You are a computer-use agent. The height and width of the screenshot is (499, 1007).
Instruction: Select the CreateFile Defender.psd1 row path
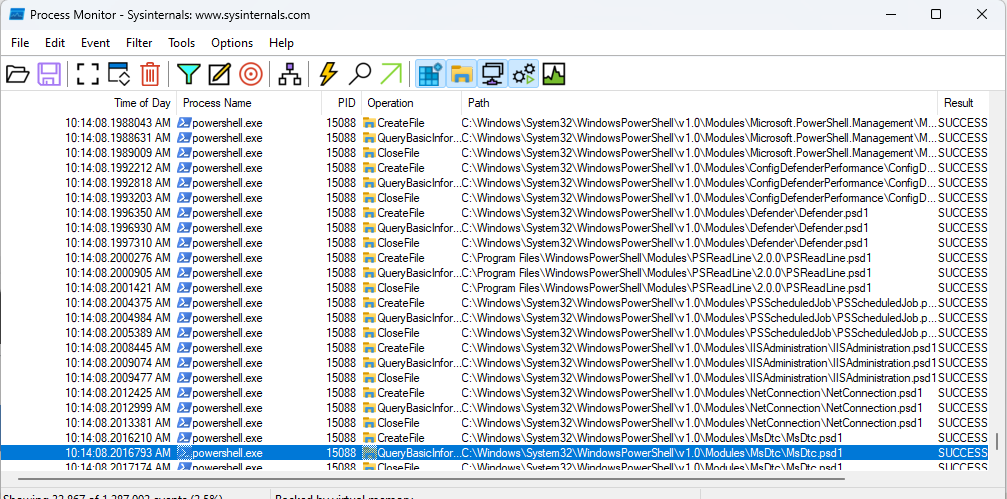coord(665,213)
